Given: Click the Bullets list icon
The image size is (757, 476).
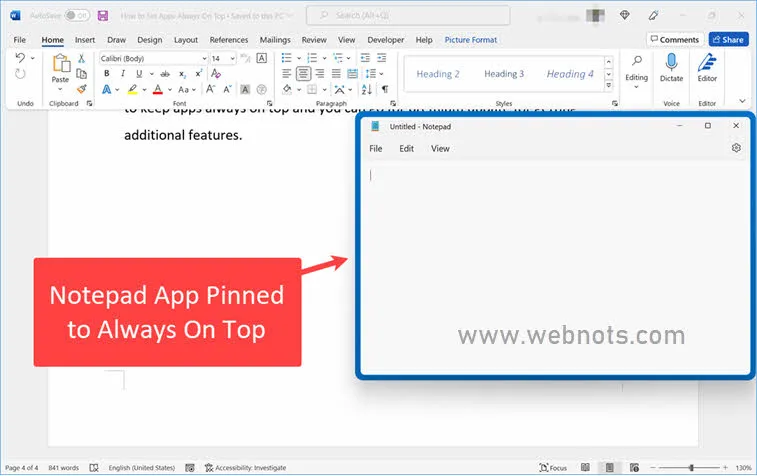Looking at the screenshot, I should (287, 58).
